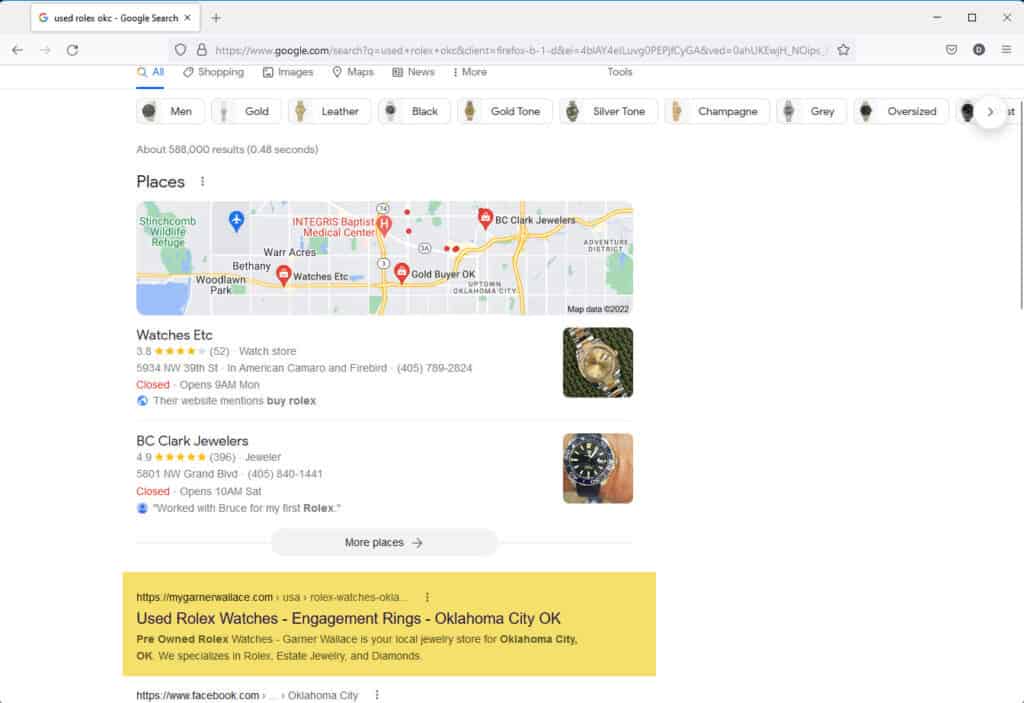The height and width of the screenshot is (703, 1024).
Task: Switch to the Images search tab
Action: pos(288,72)
